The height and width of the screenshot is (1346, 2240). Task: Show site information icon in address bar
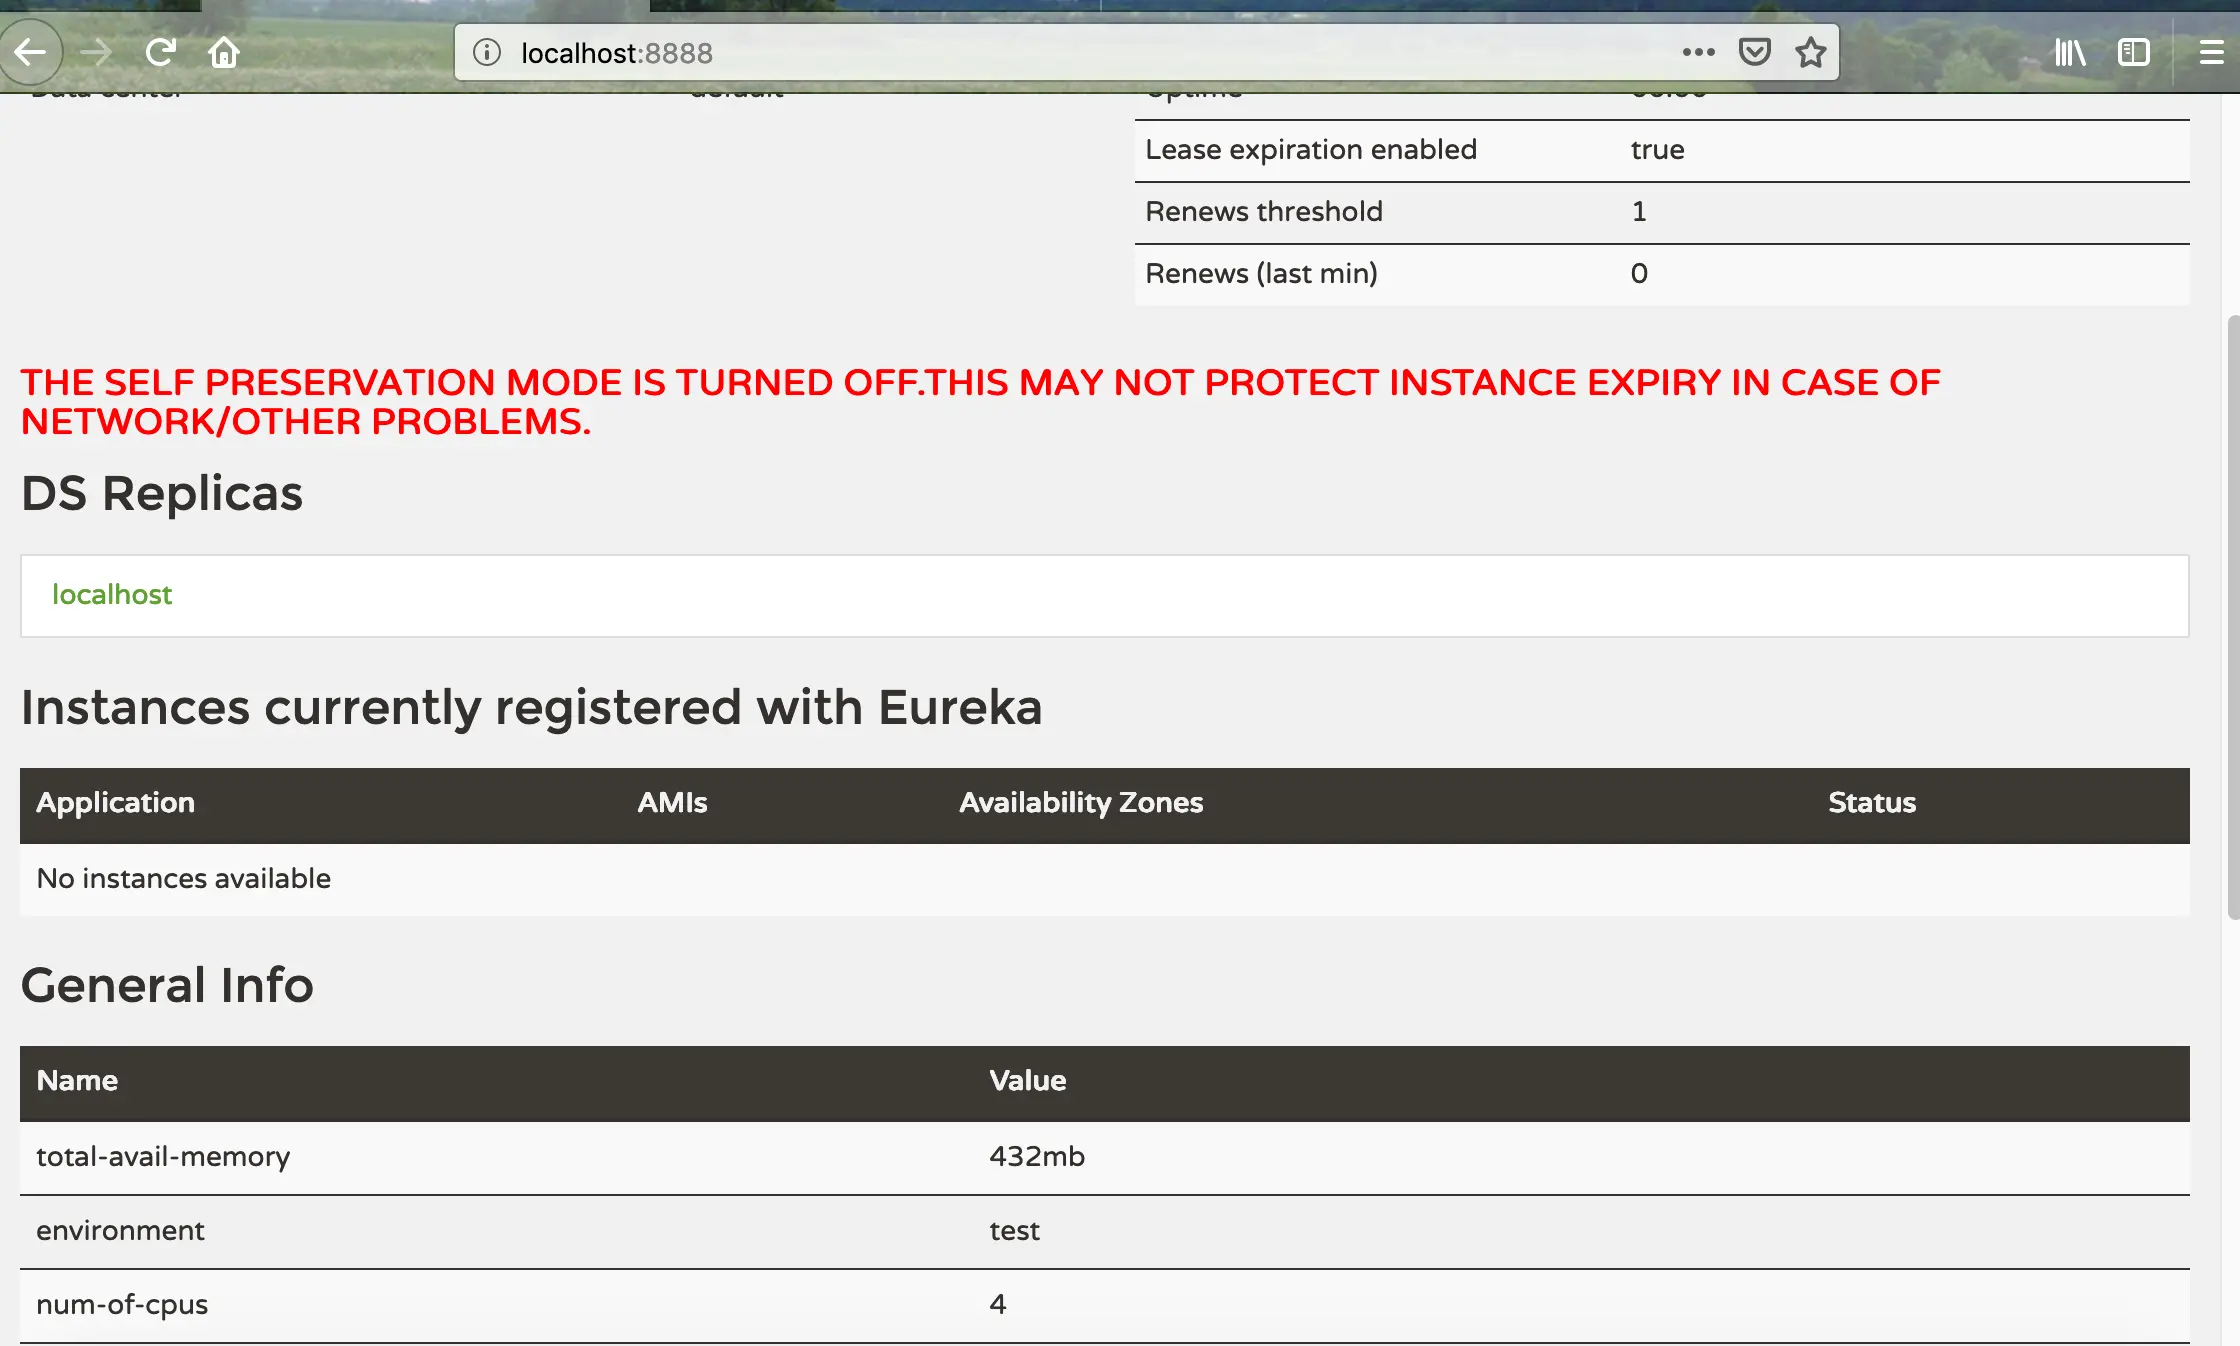coord(487,52)
